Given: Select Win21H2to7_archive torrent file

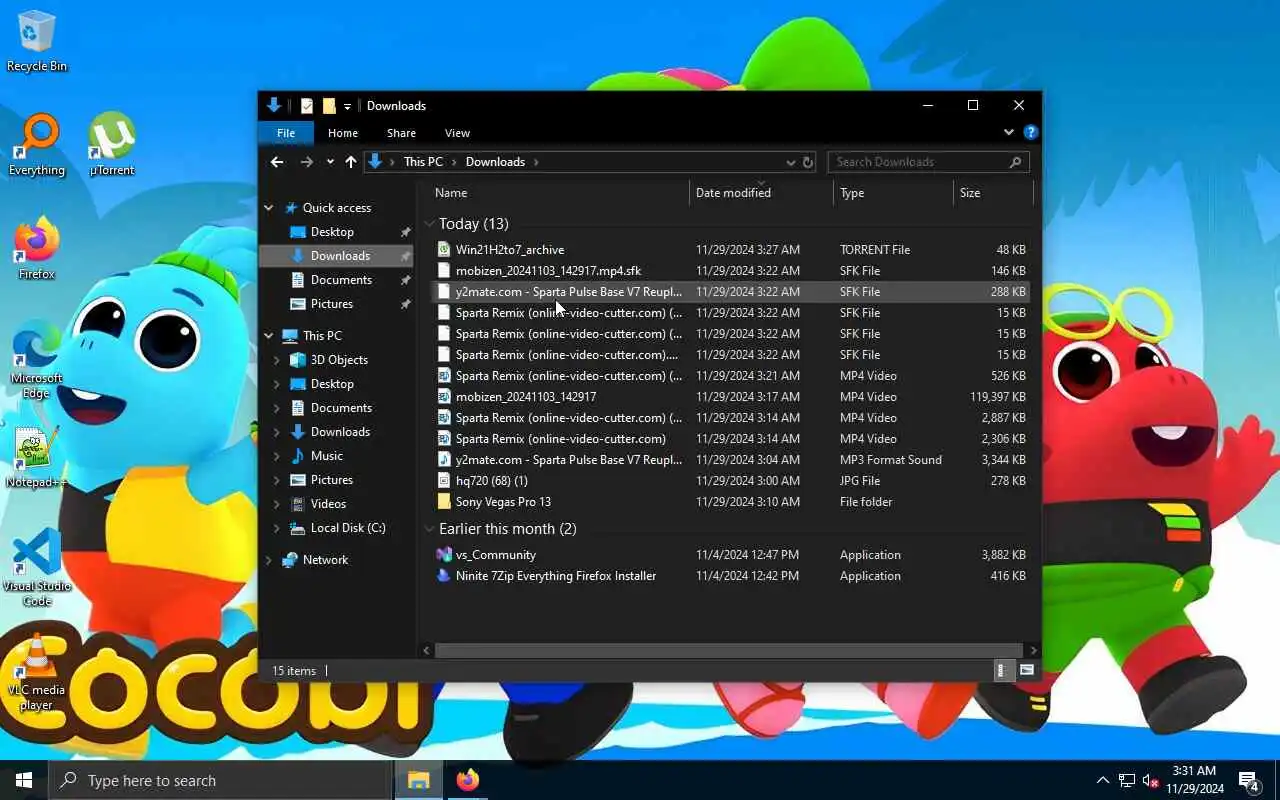Looking at the screenshot, I should pyautogui.click(x=732, y=250).
